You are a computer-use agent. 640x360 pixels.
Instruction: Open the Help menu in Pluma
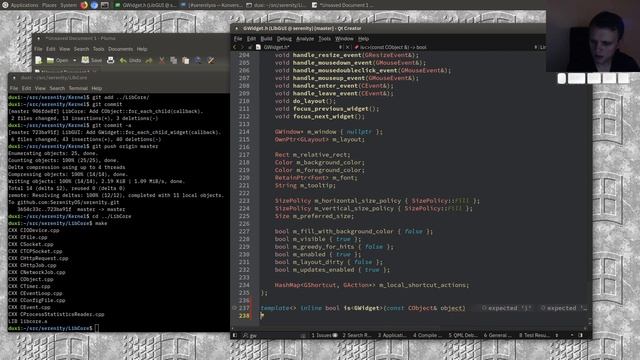pos(142,49)
